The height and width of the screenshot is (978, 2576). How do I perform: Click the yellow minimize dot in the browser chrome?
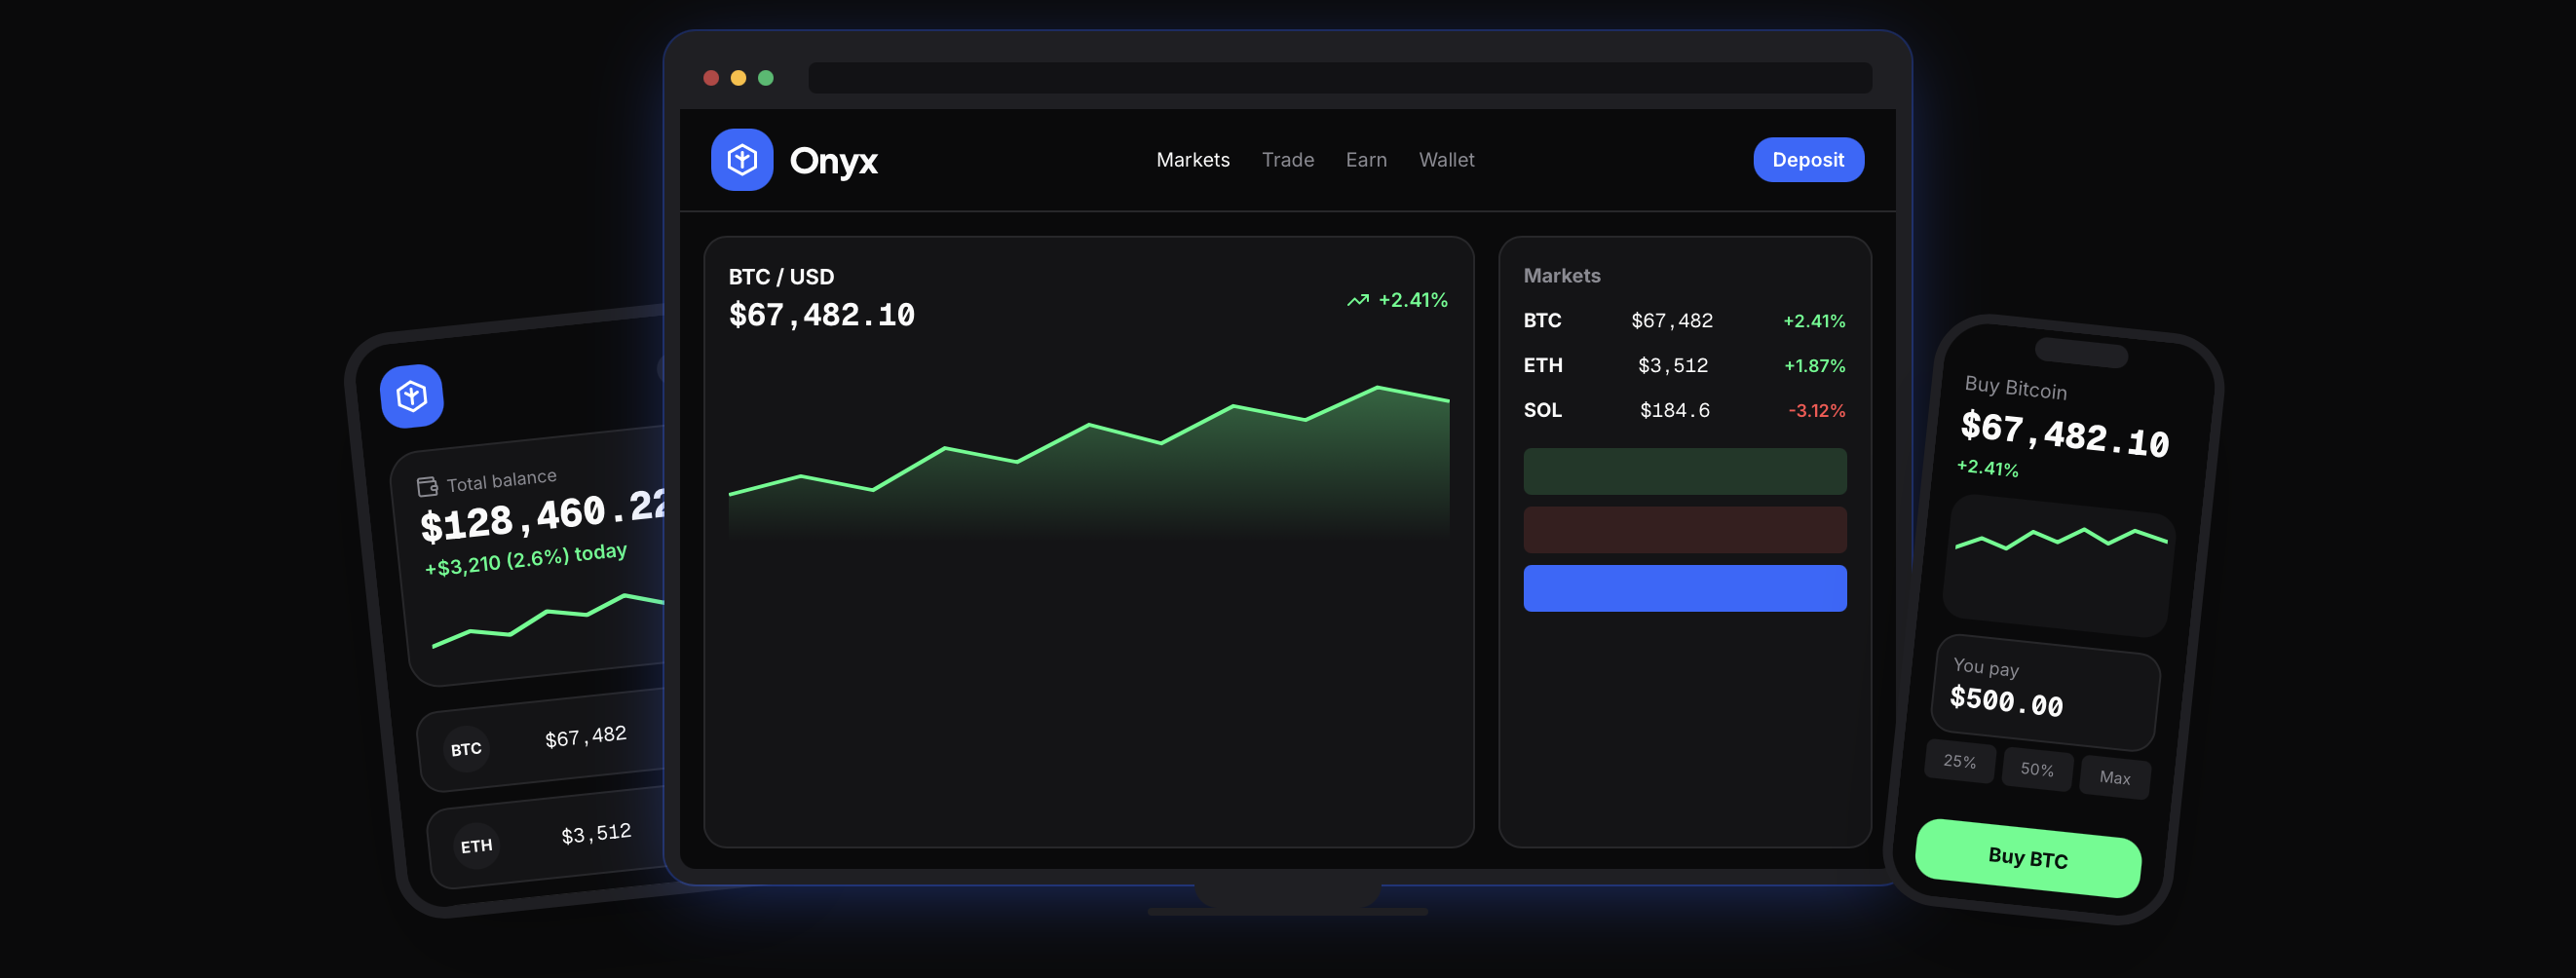click(738, 78)
